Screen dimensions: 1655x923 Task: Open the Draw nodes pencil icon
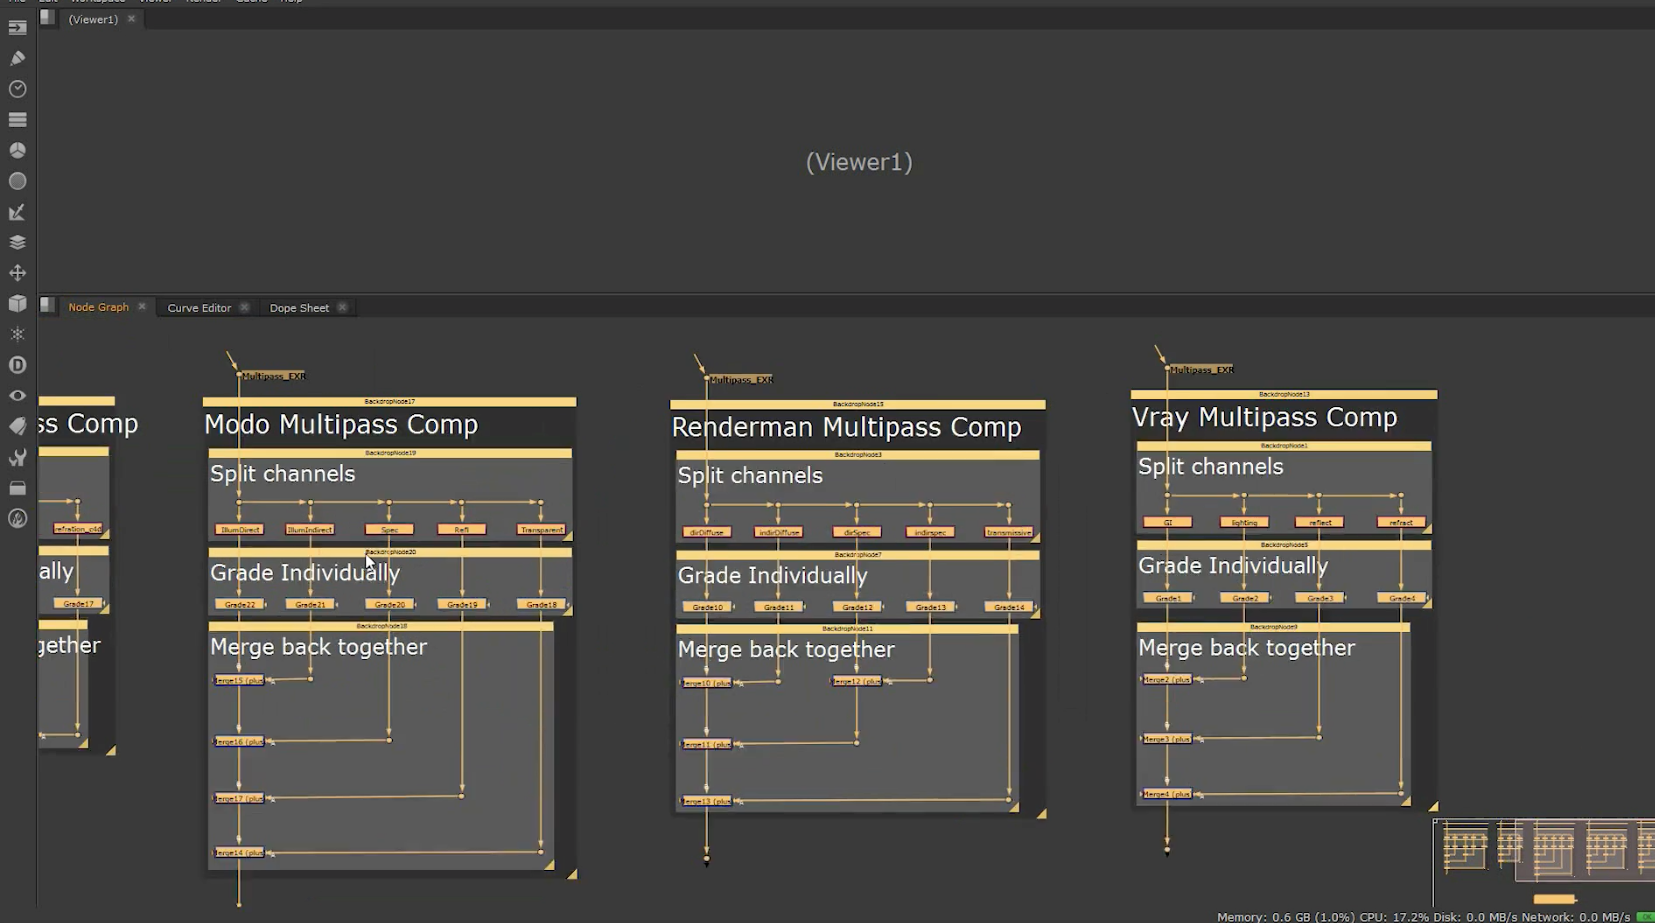click(x=17, y=58)
